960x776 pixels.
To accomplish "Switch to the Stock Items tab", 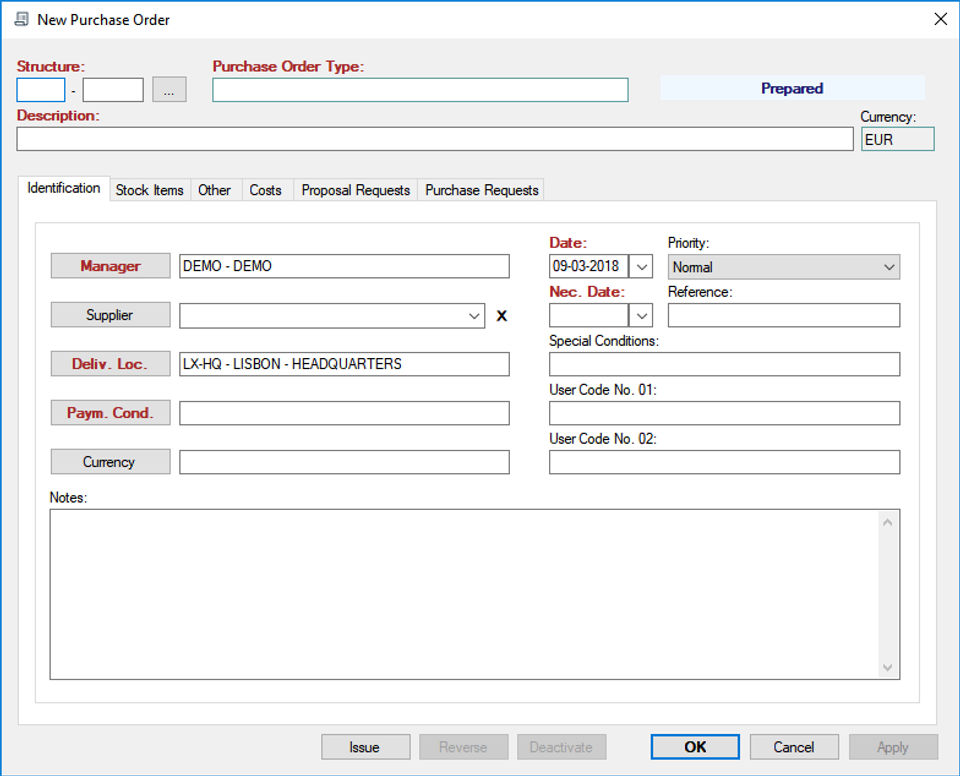I will (149, 190).
